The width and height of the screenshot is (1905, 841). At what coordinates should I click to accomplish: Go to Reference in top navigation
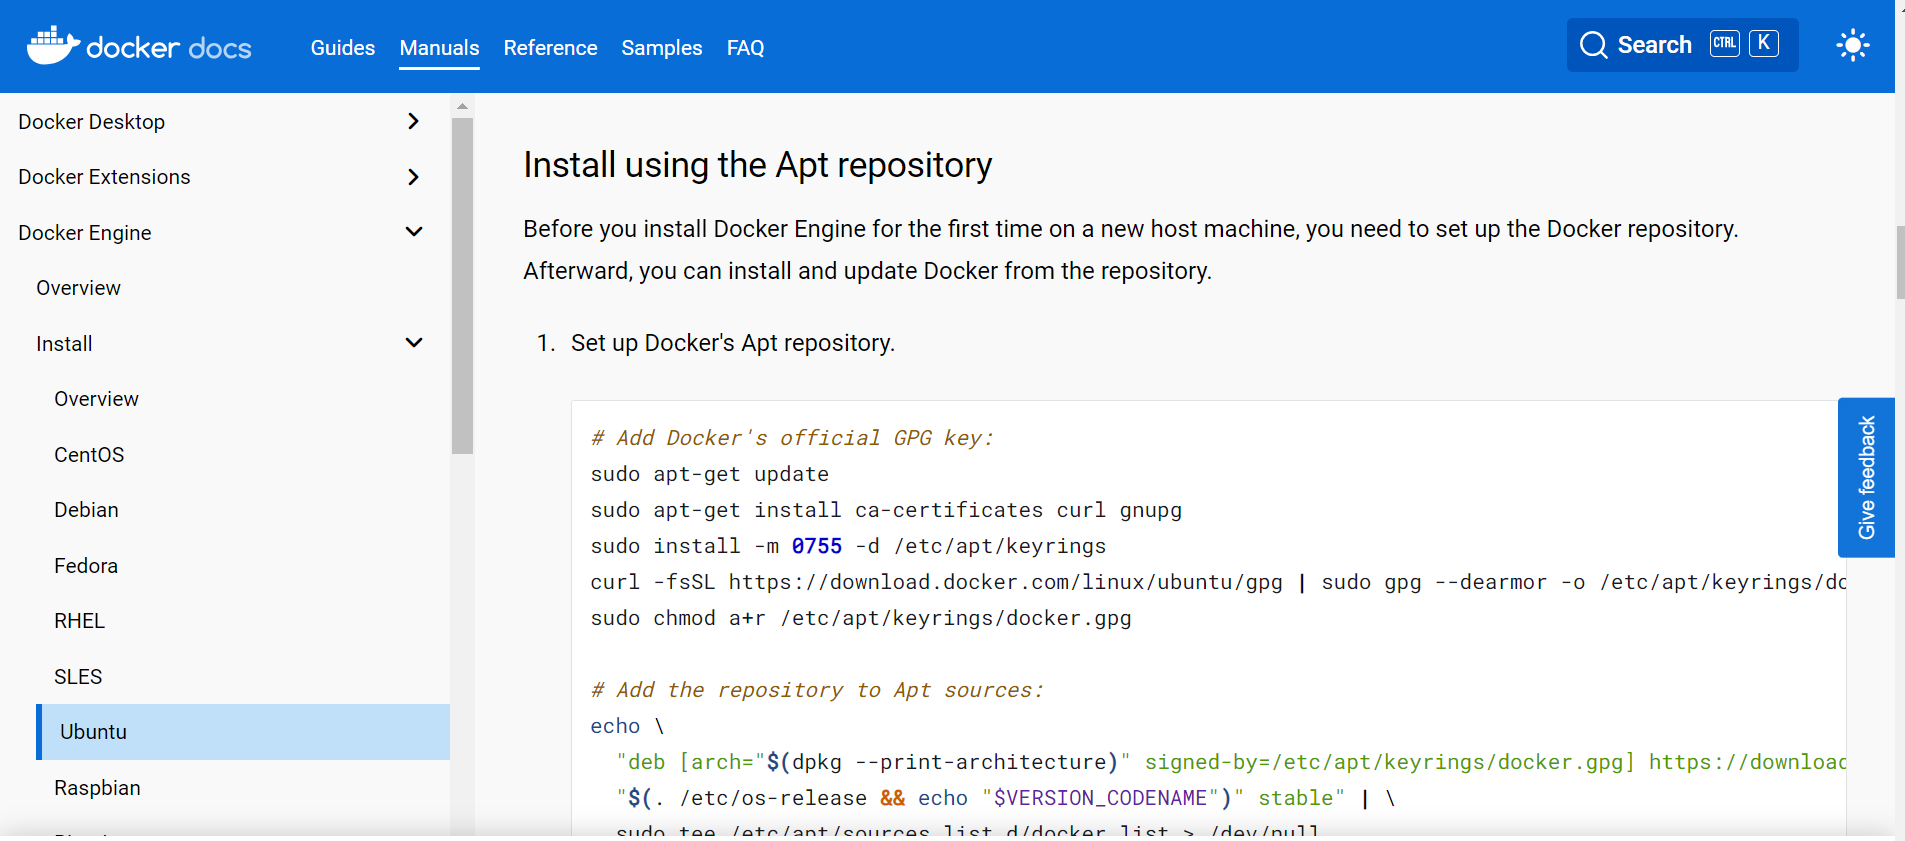coord(550,48)
